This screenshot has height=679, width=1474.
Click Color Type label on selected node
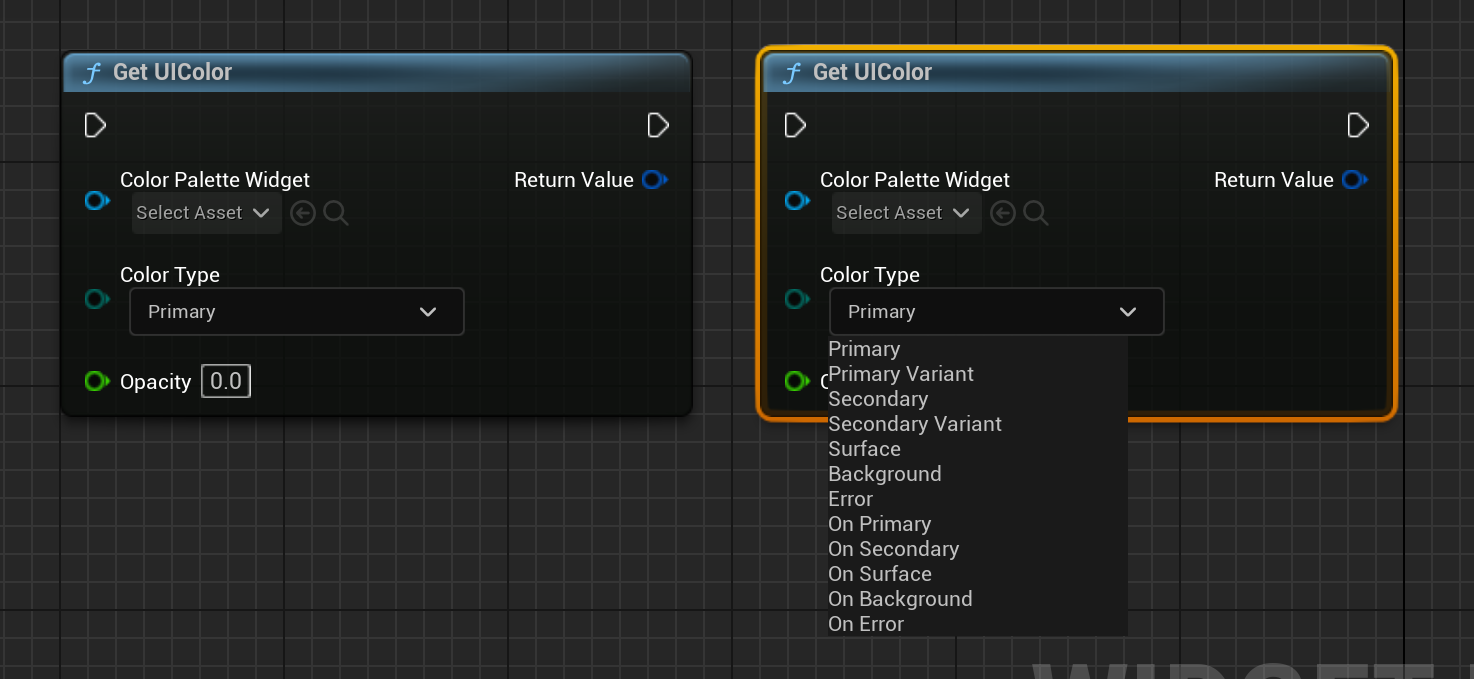click(x=870, y=275)
